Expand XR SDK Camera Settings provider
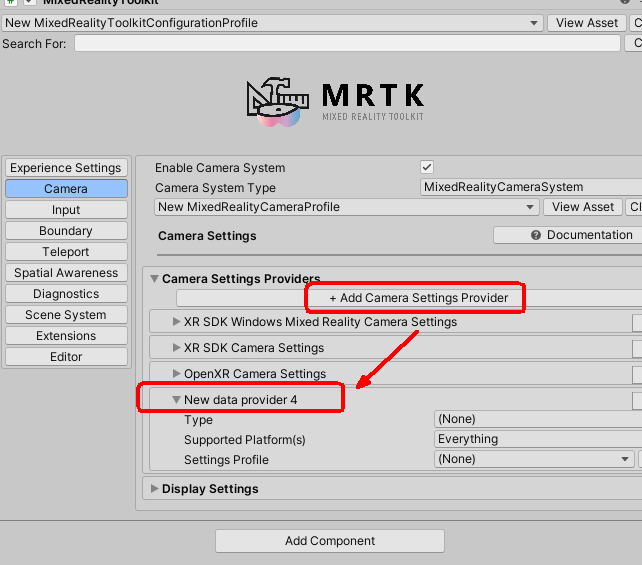Viewport: 642px width, 565px height. pos(176,348)
